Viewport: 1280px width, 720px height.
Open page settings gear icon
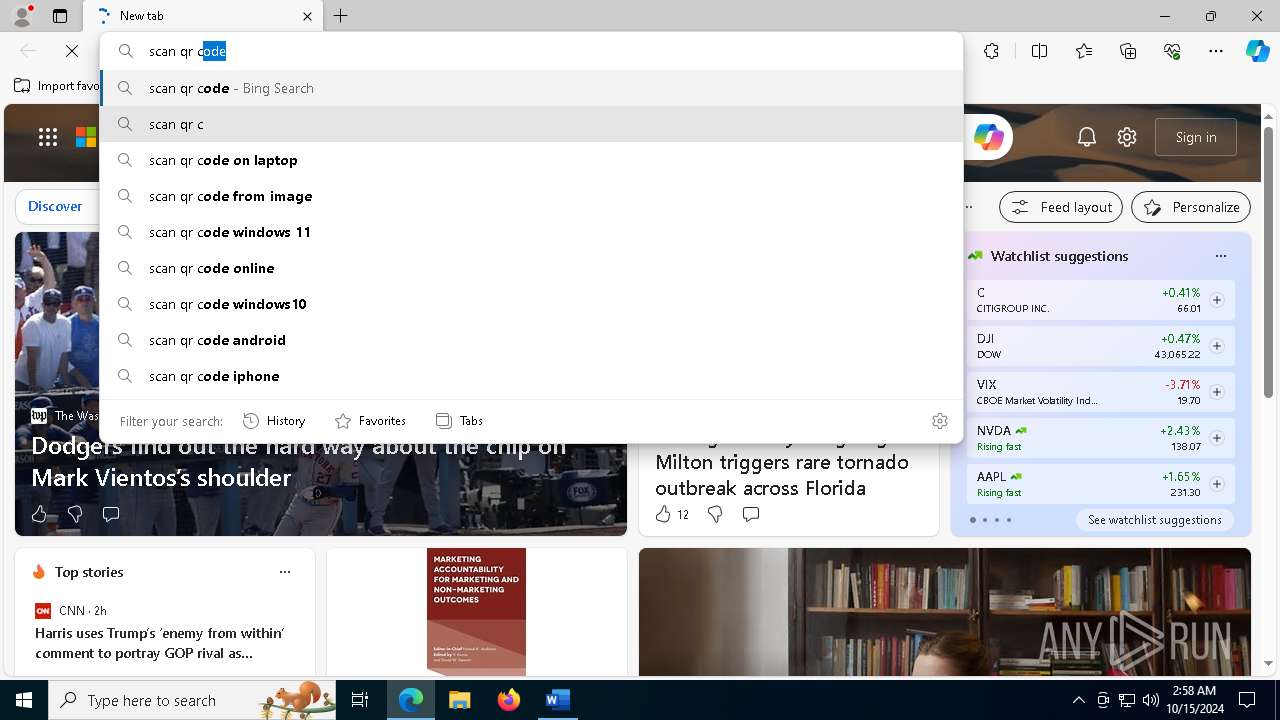[1127, 137]
